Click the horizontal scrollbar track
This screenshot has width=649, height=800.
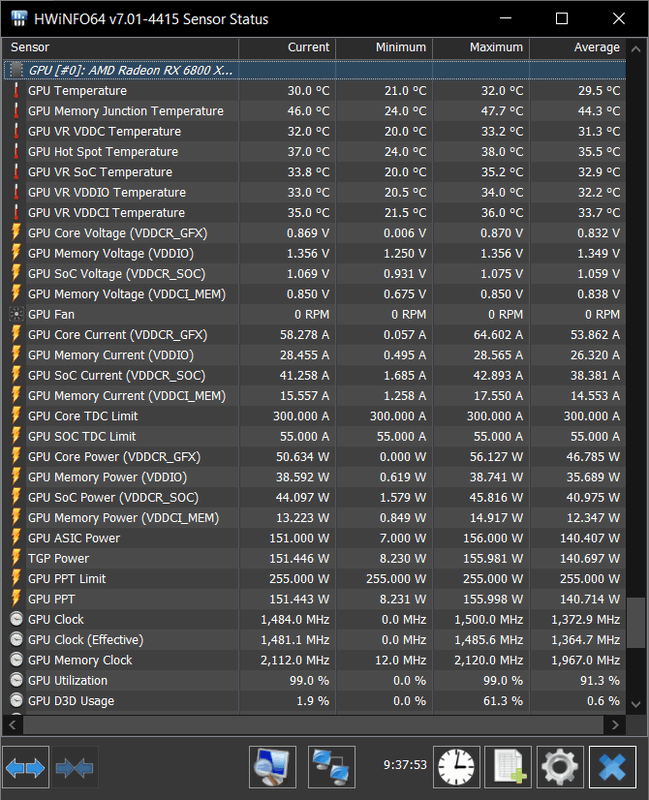[x=313, y=724]
